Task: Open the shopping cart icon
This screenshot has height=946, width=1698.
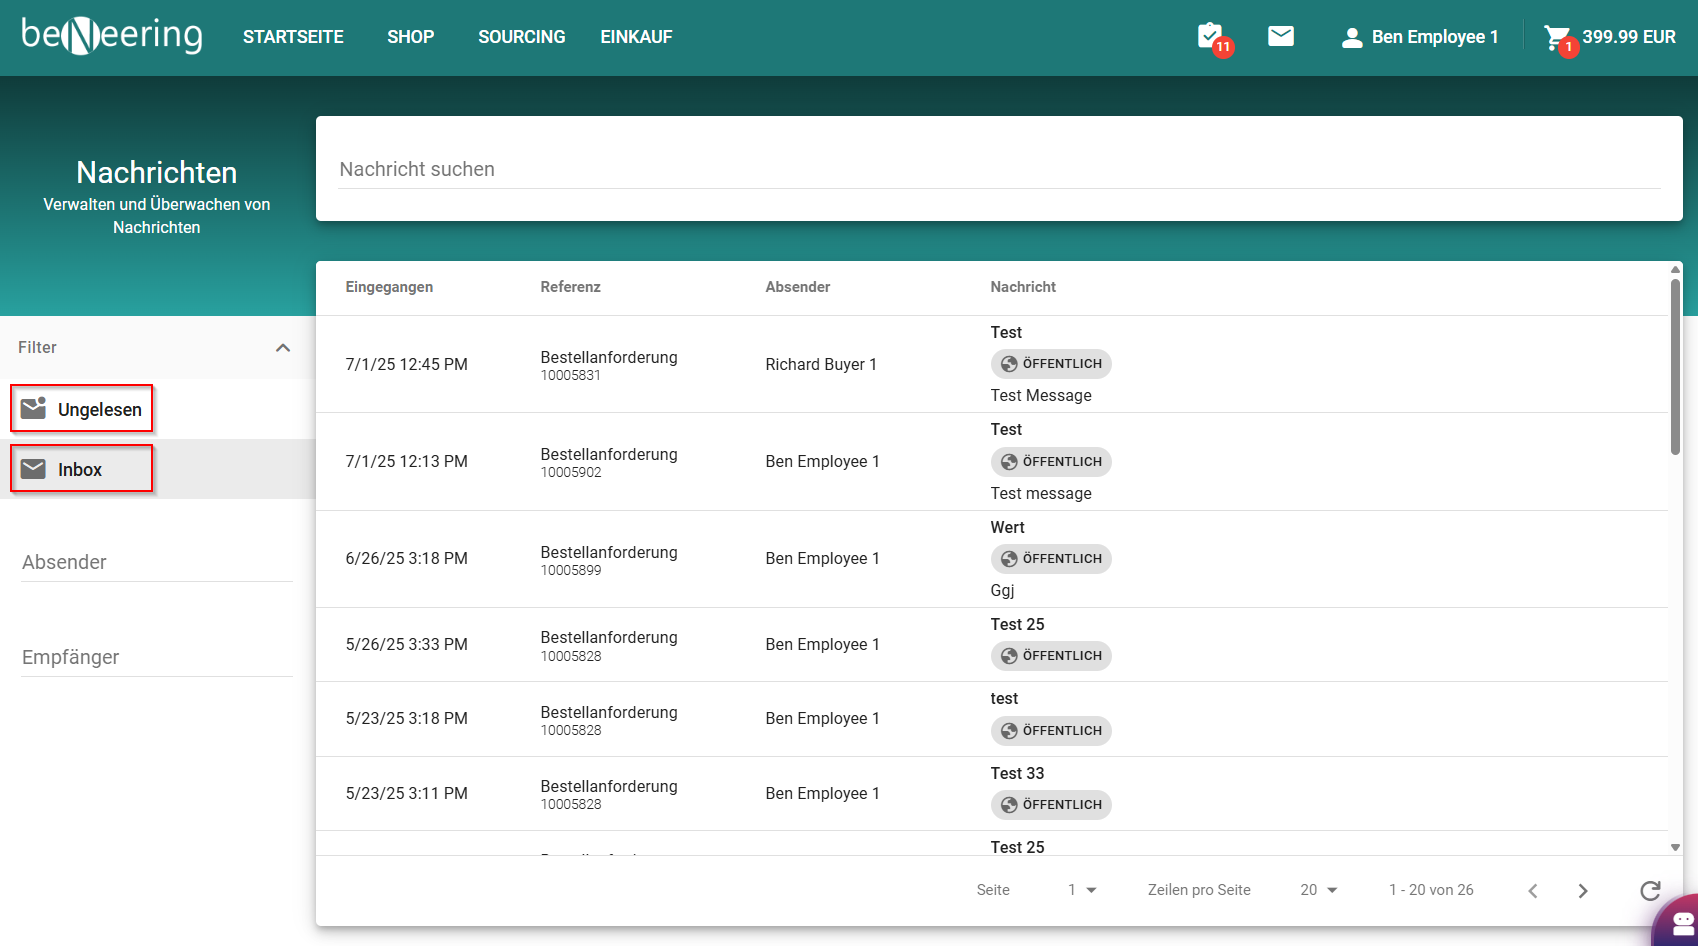Action: (1557, 38)
